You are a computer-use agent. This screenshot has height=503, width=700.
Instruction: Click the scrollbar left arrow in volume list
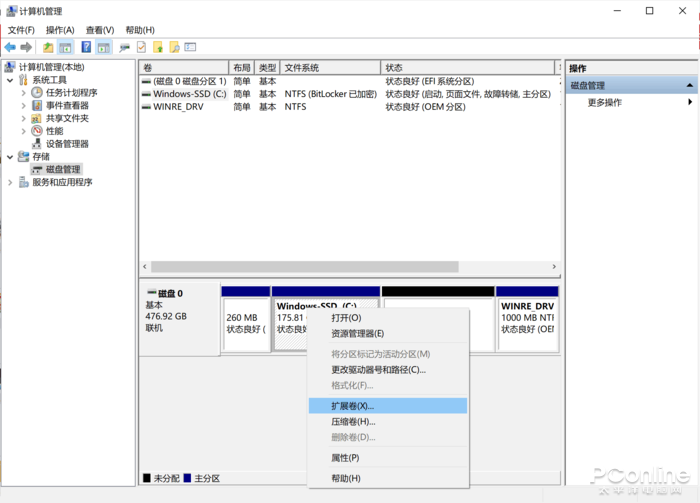[x=145, y=266]
